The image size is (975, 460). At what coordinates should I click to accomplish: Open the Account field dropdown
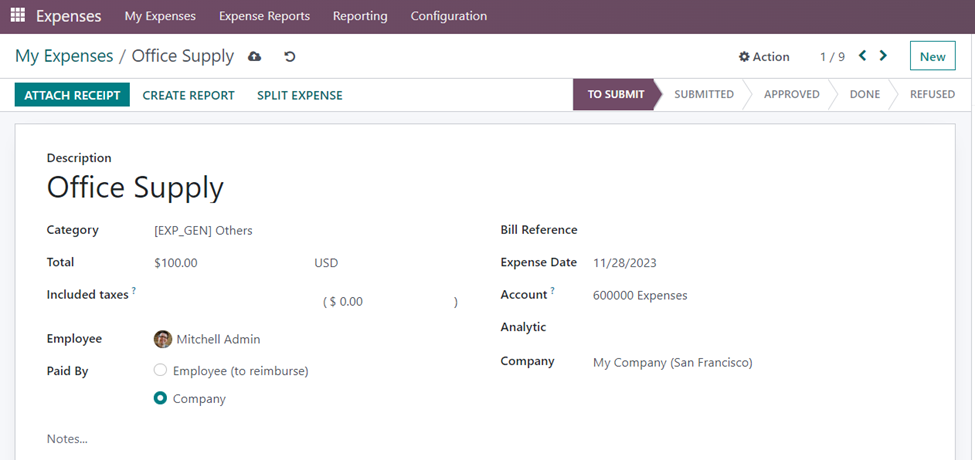[x=640, y=295]
